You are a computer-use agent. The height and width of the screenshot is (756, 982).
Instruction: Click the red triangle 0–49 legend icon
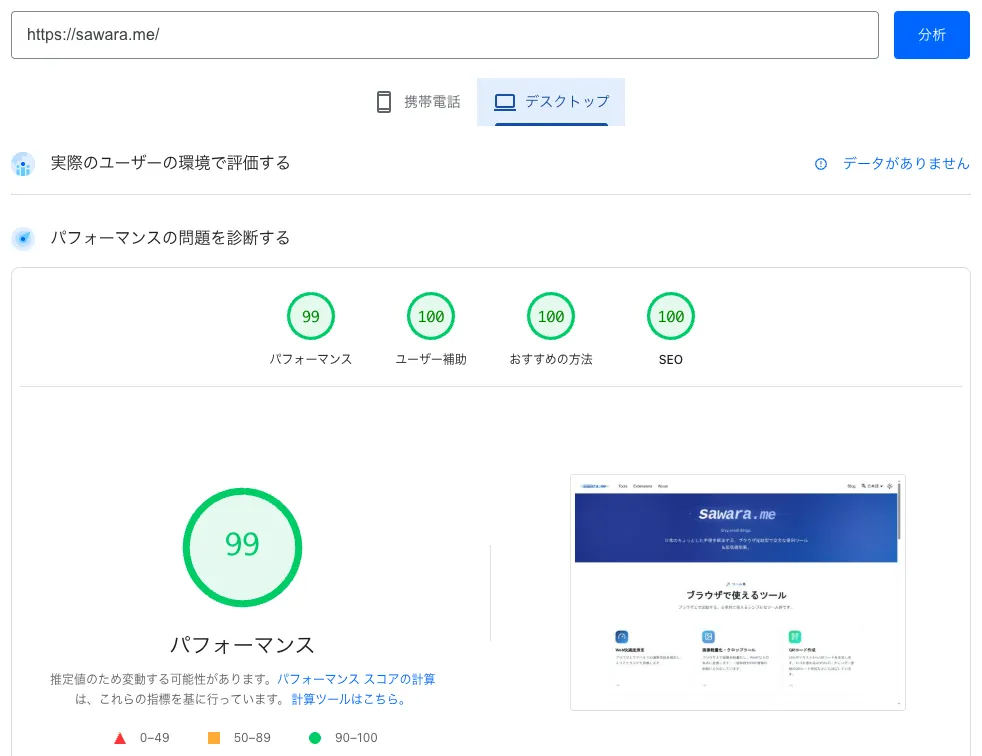pyautogui.click(x=120, y=738)
